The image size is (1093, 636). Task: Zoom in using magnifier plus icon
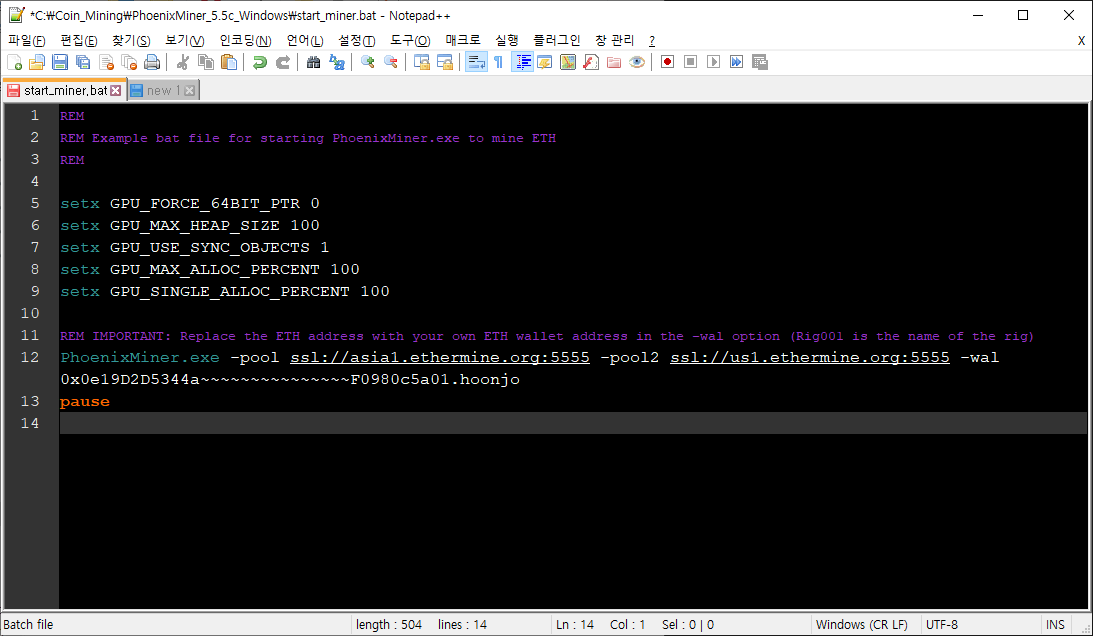[367, 62]
